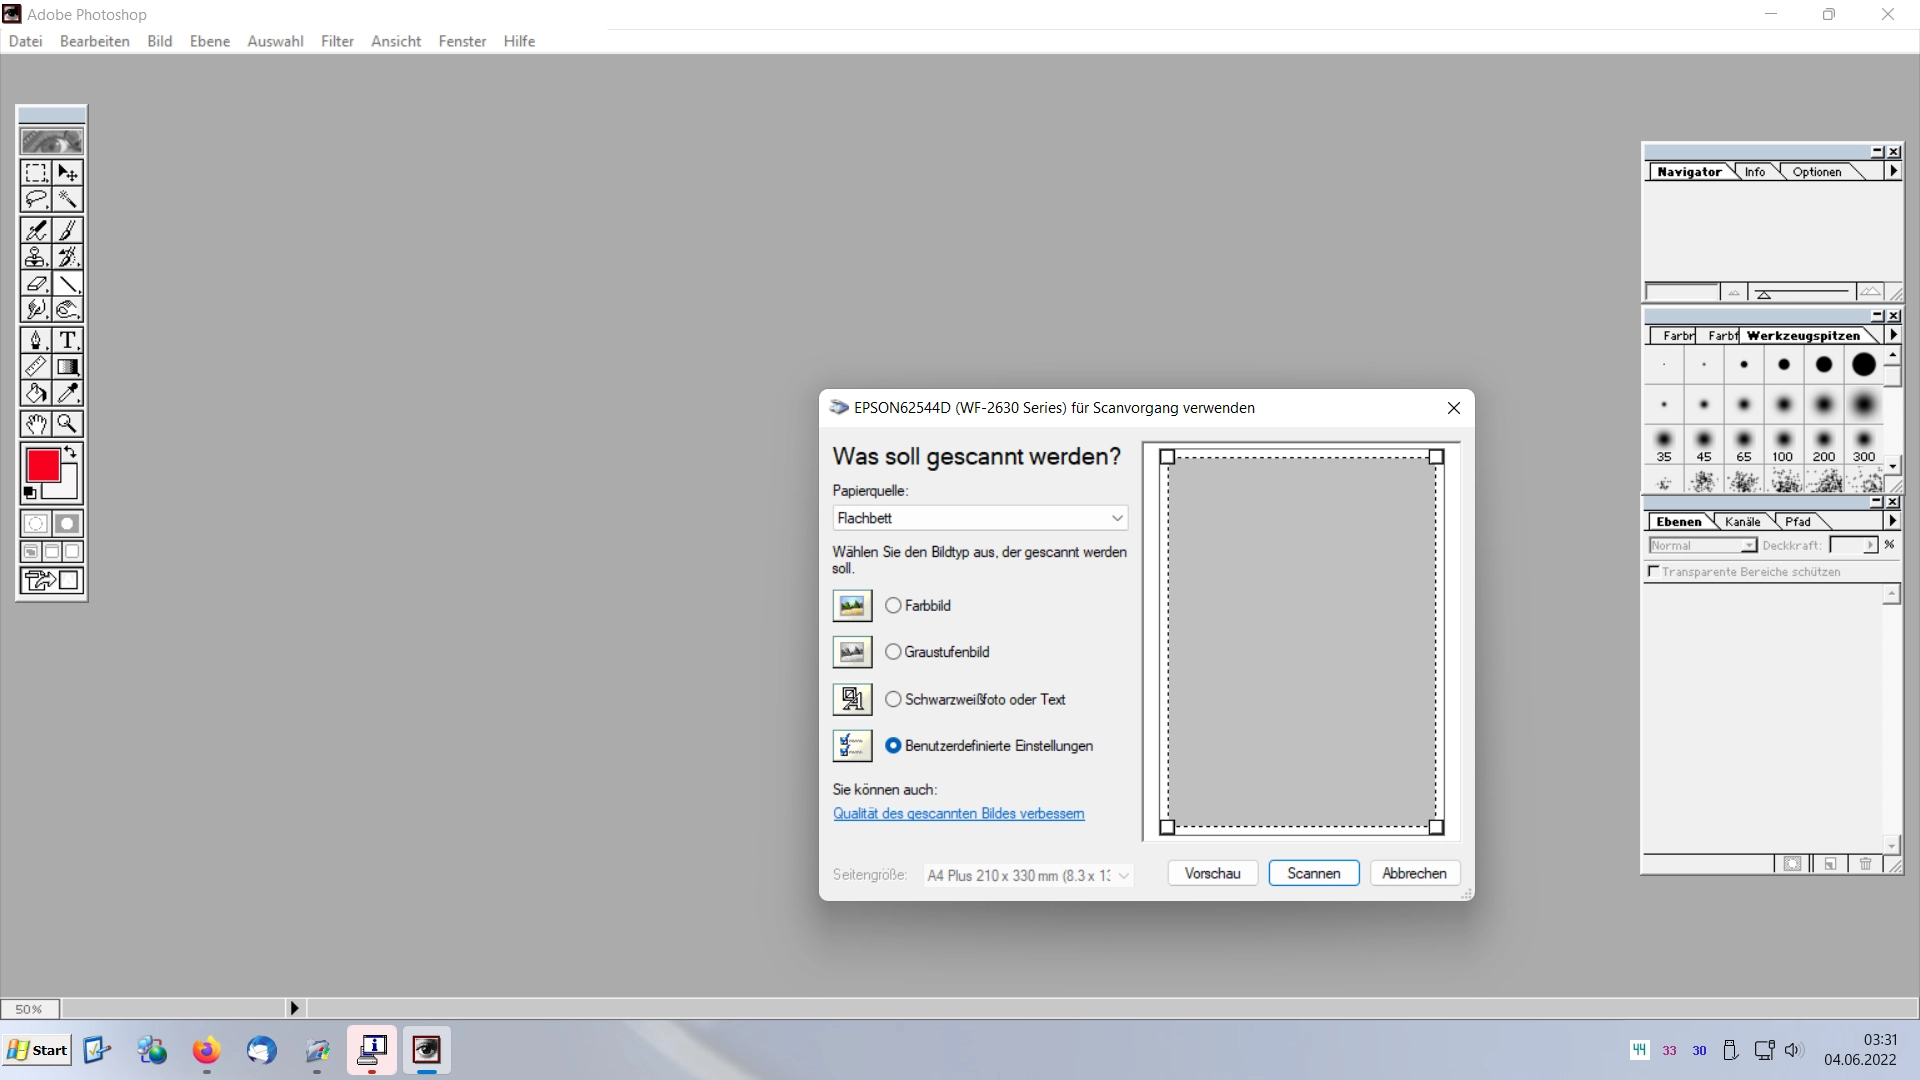
Task: Select the Hand tool
Action: point(36,424)
